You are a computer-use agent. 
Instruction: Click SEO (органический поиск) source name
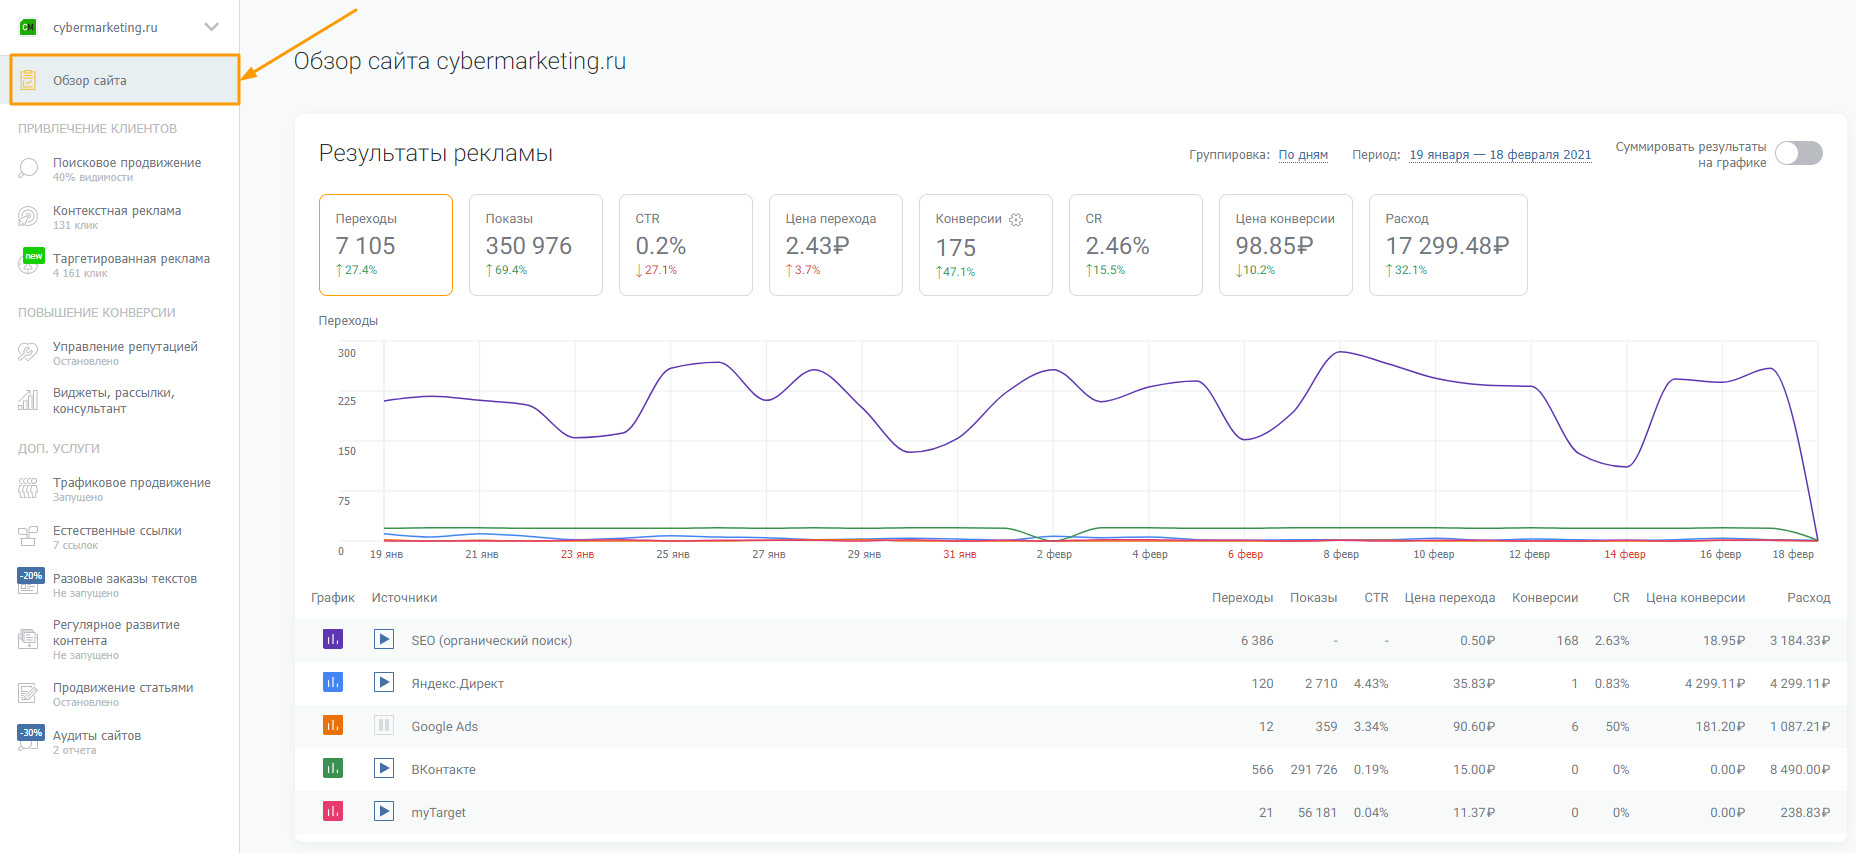(x=492, y=641)
